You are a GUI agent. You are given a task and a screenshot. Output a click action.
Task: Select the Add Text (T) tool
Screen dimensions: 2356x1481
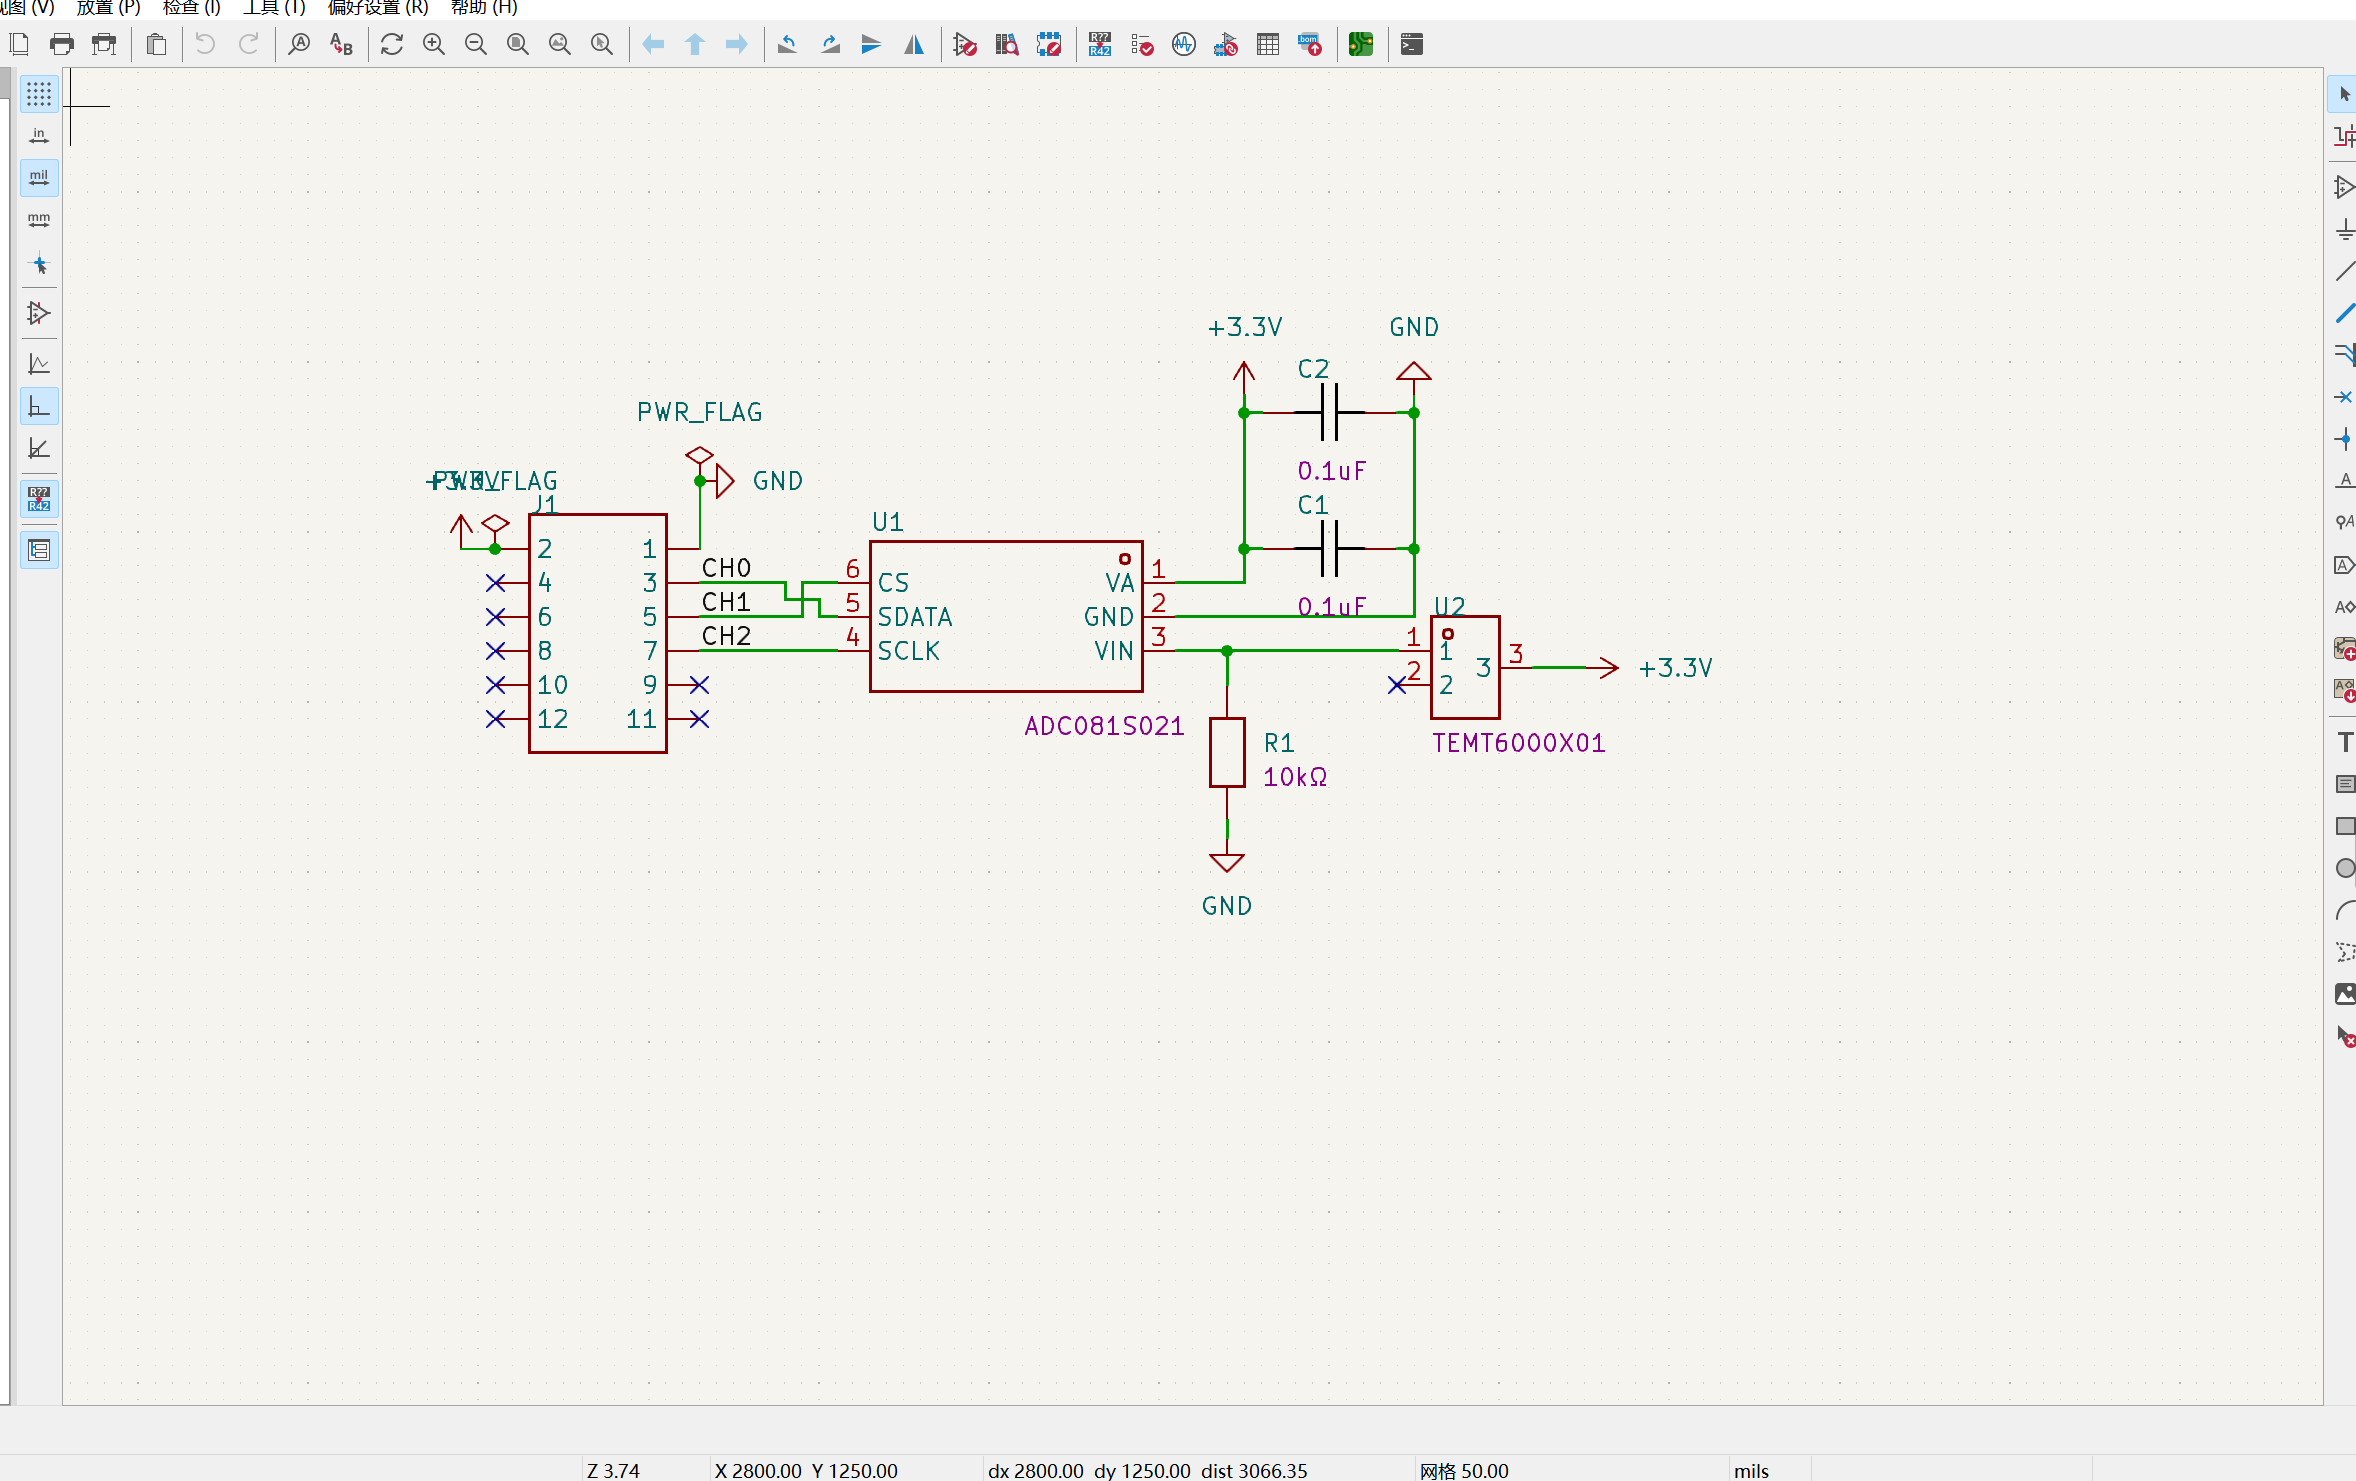[2344, 742]
